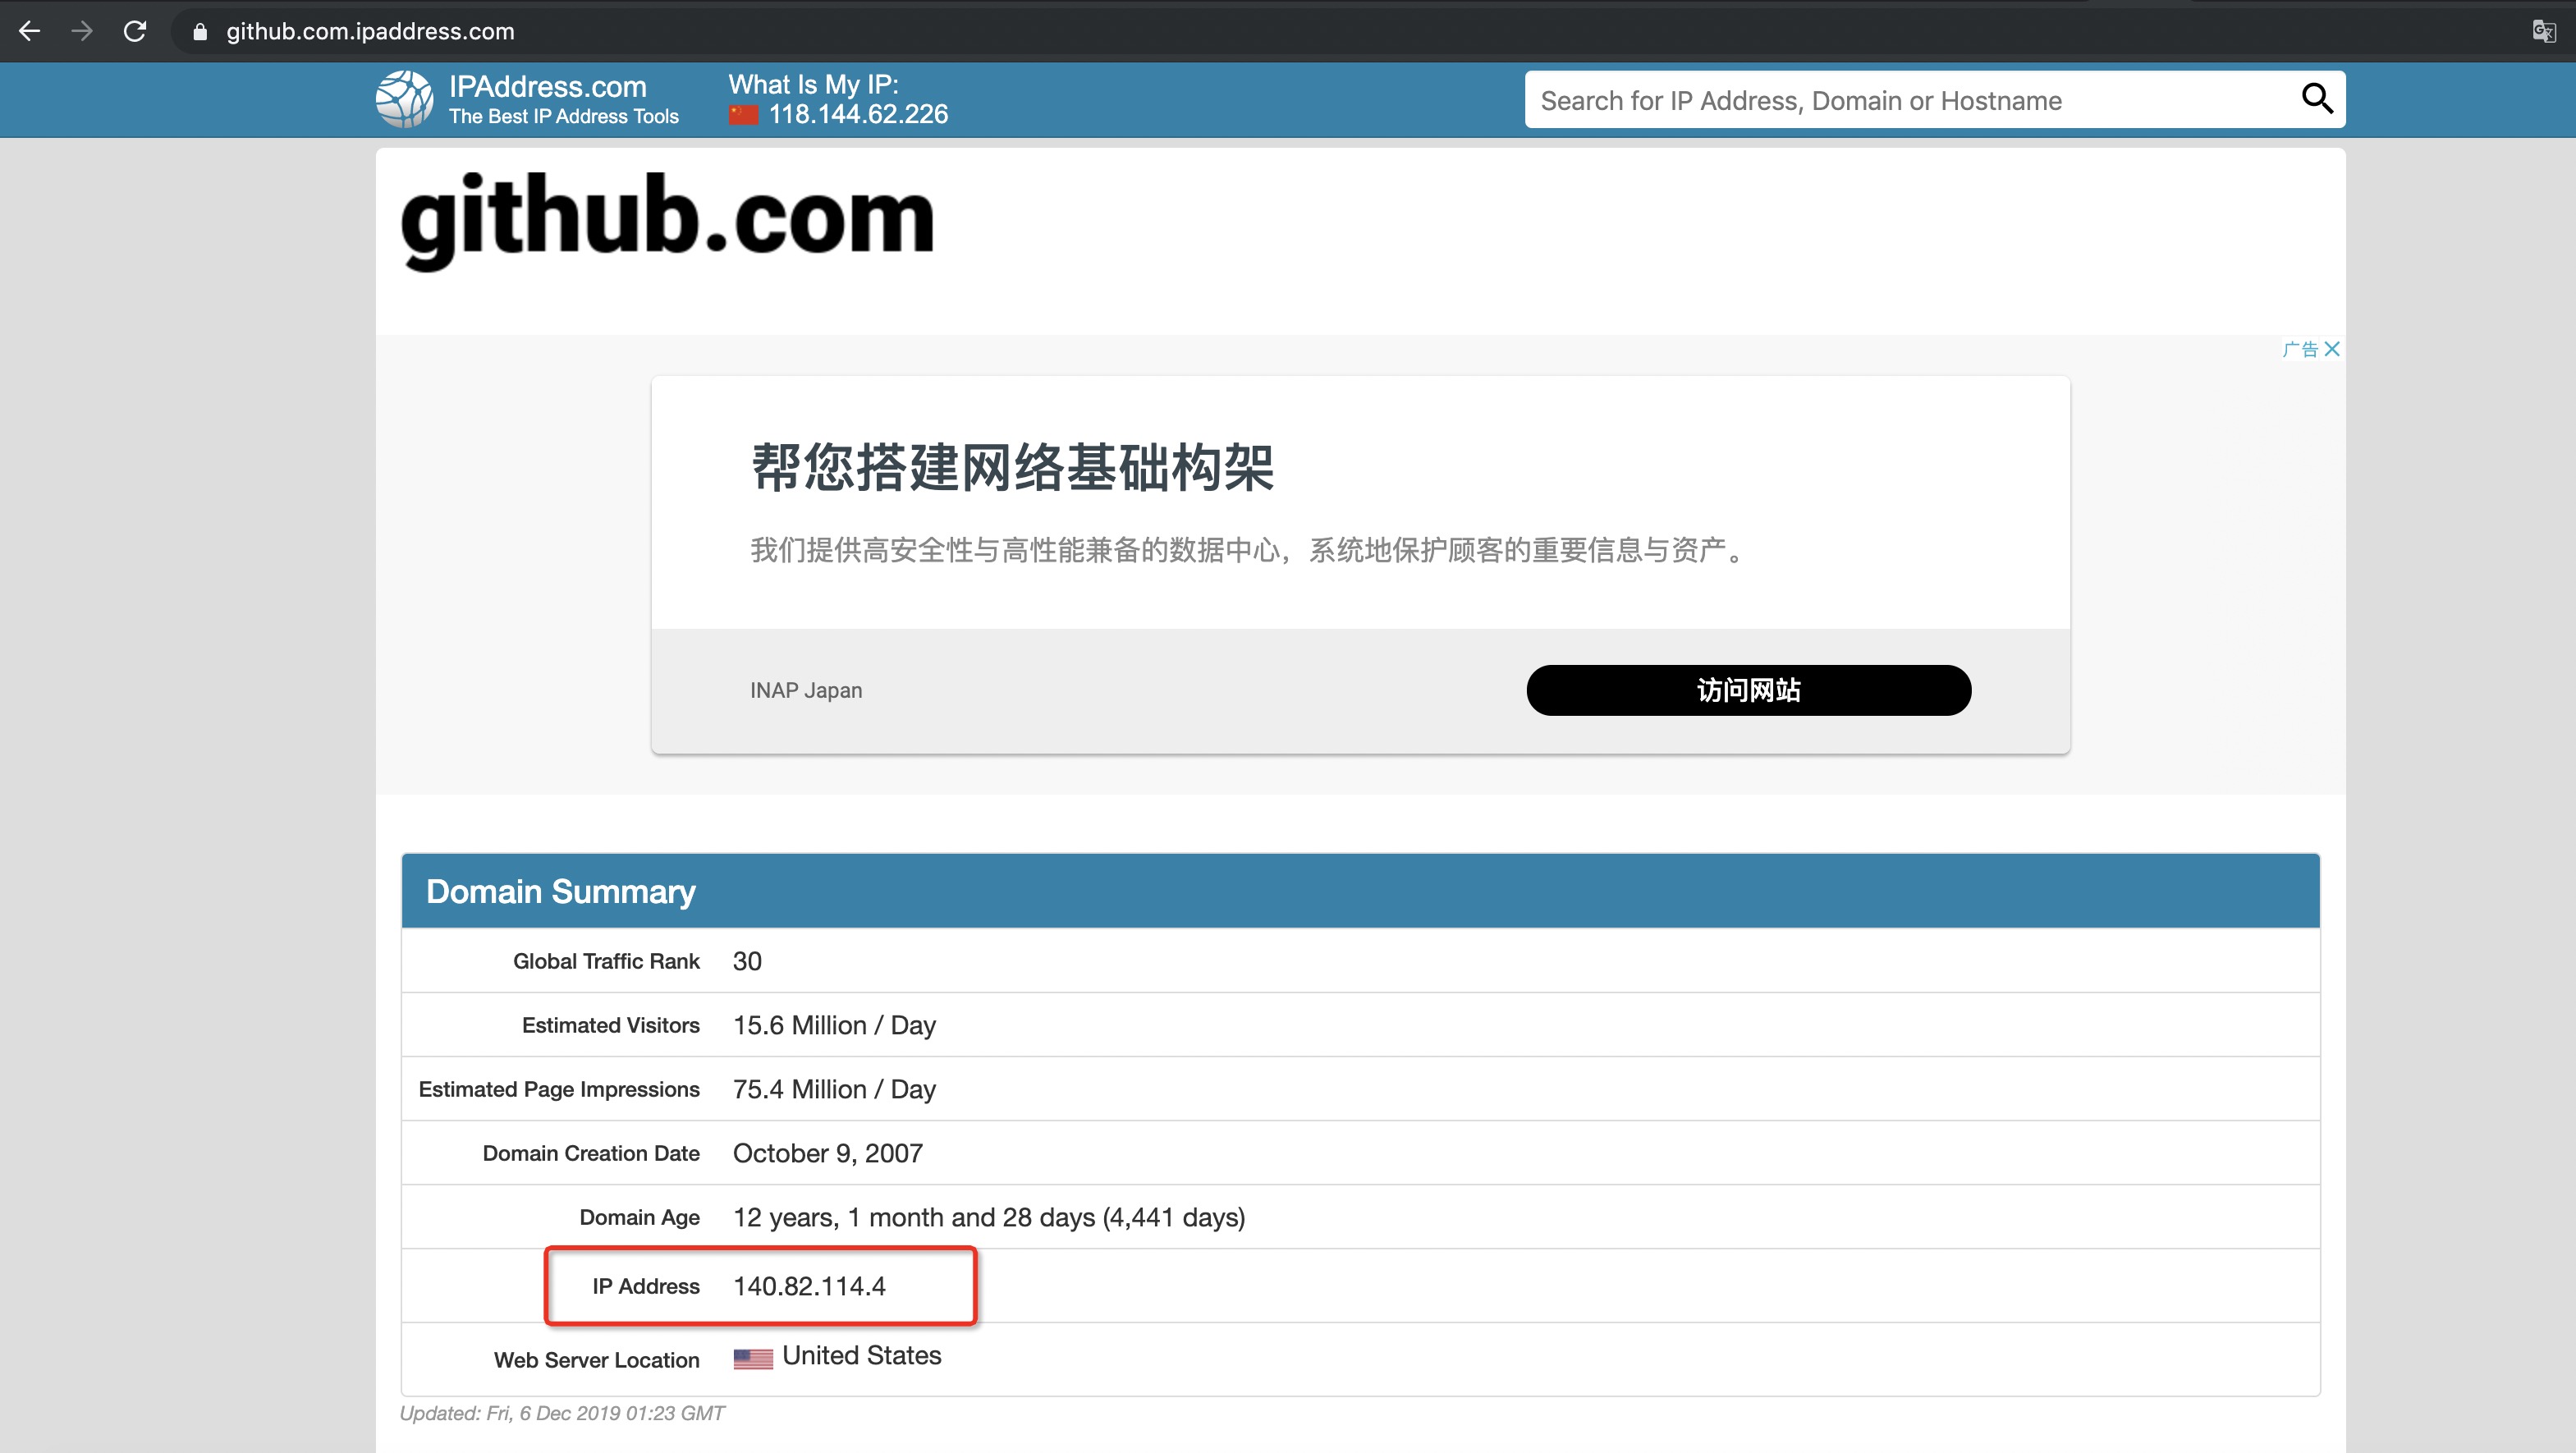Click the 15.6 Million / Day value
This screenshot has height=1453, width=2576.
pos(834,1025)
